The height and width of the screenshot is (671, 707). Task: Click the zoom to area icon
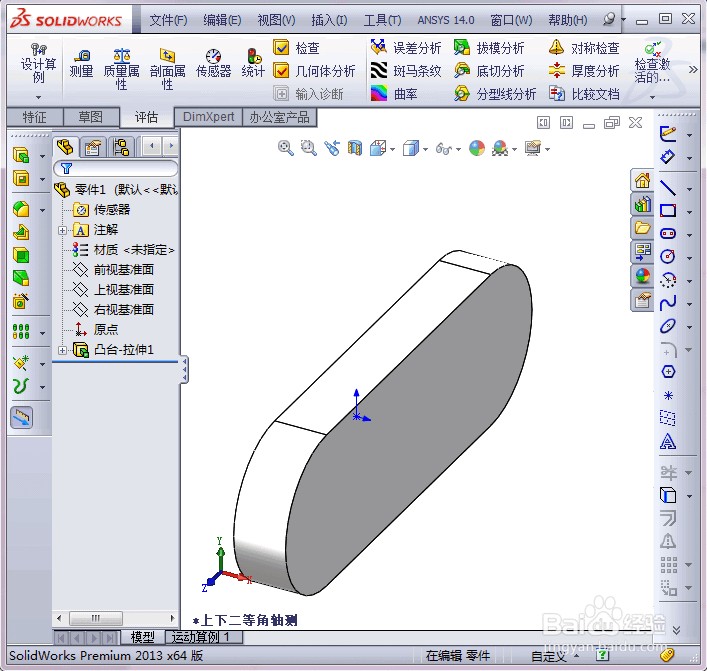[308, 148]
